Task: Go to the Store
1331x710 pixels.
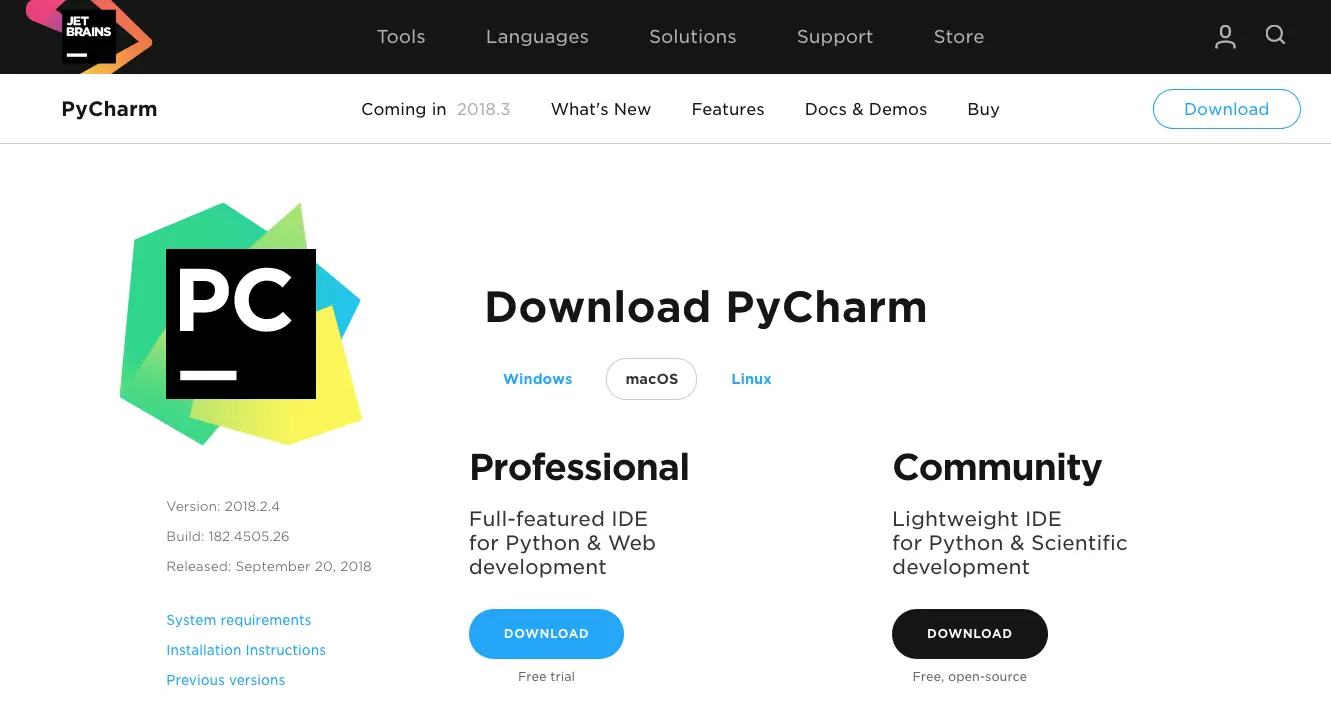Action: (x=959, y=37)
